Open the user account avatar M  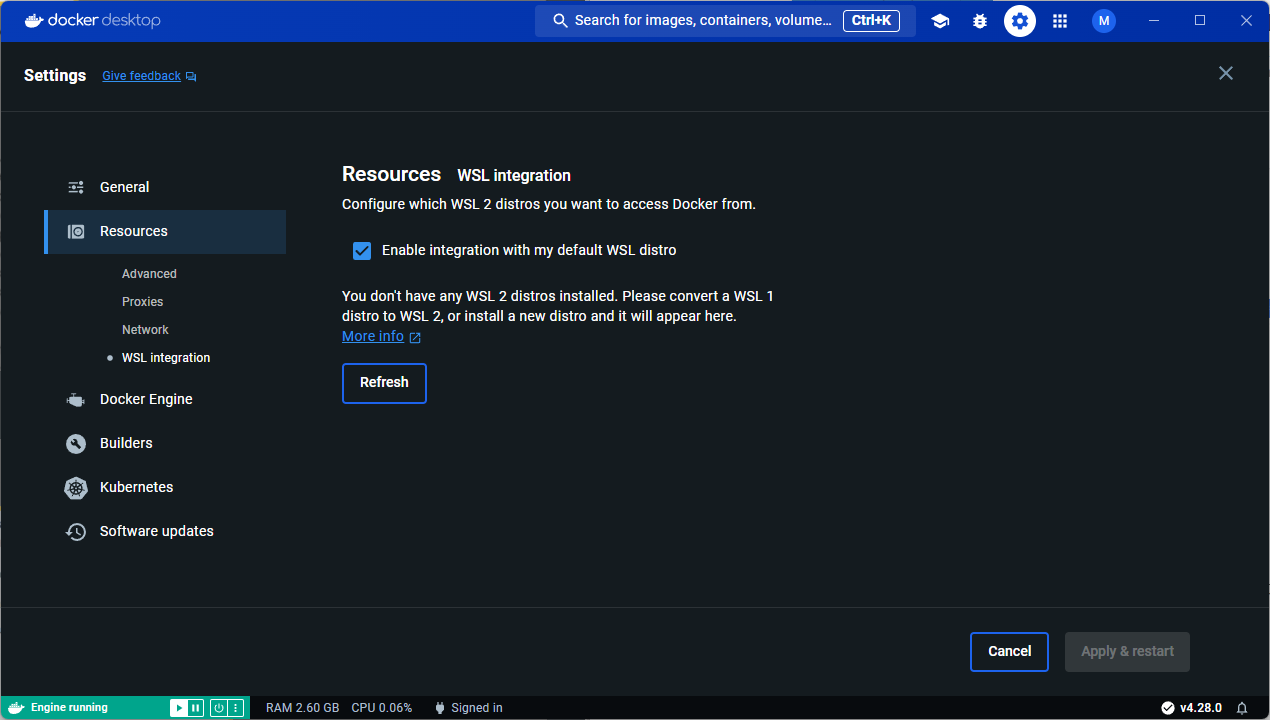1104,21
